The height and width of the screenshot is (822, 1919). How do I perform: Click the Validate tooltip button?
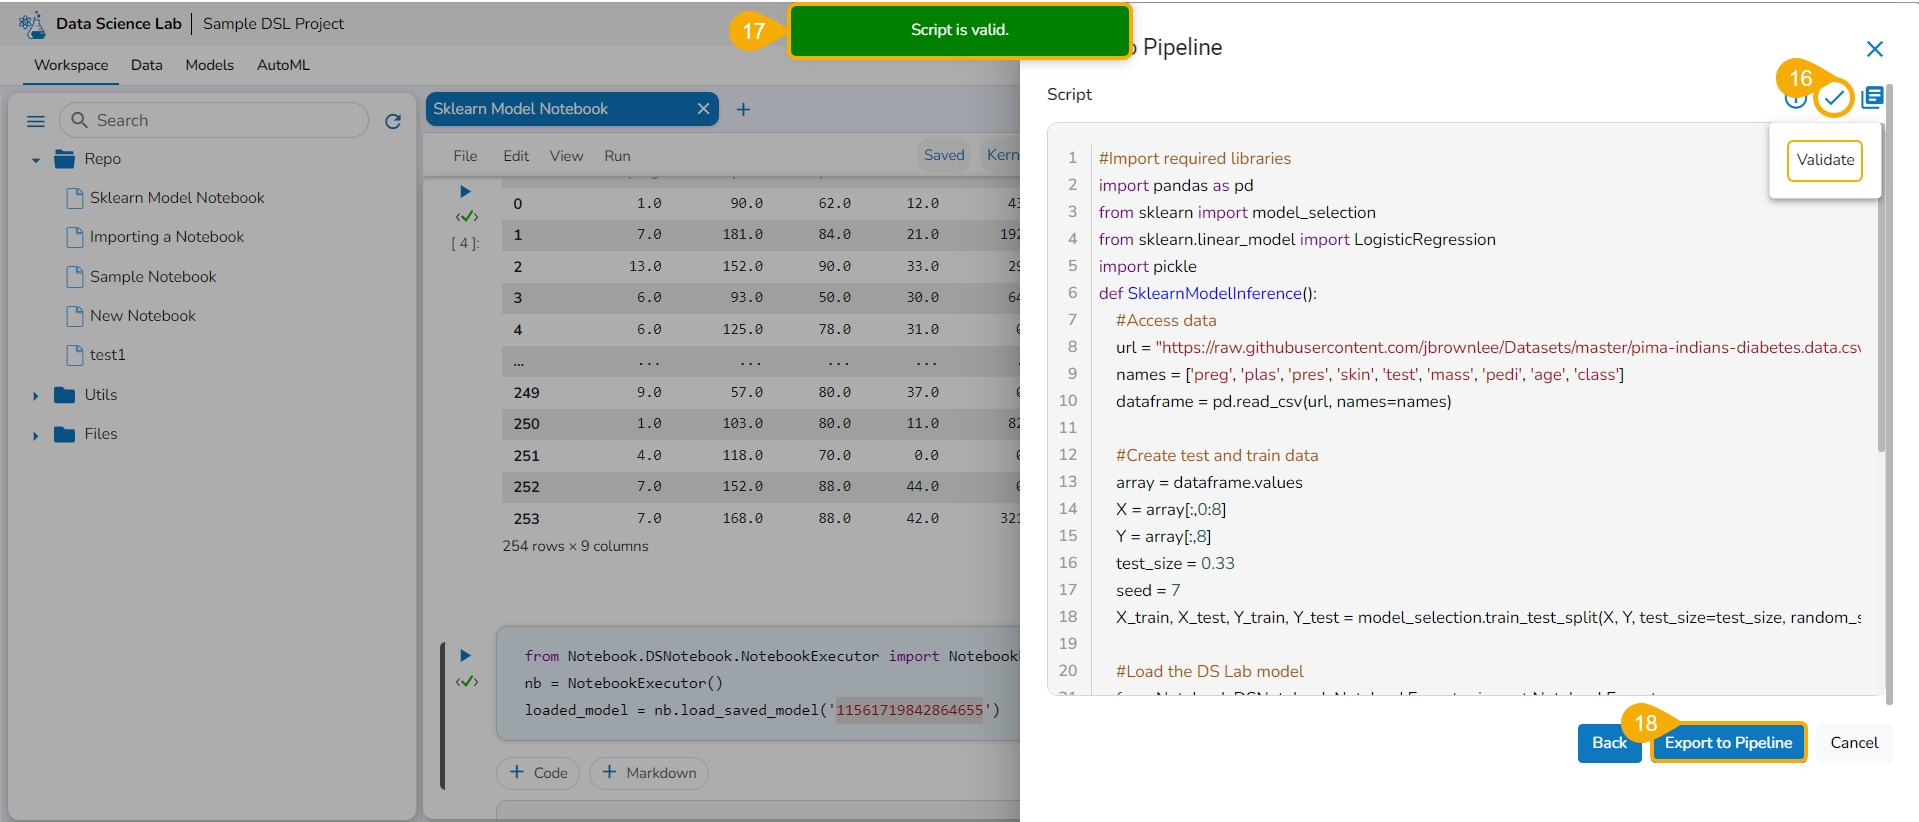coord(1824,160)
